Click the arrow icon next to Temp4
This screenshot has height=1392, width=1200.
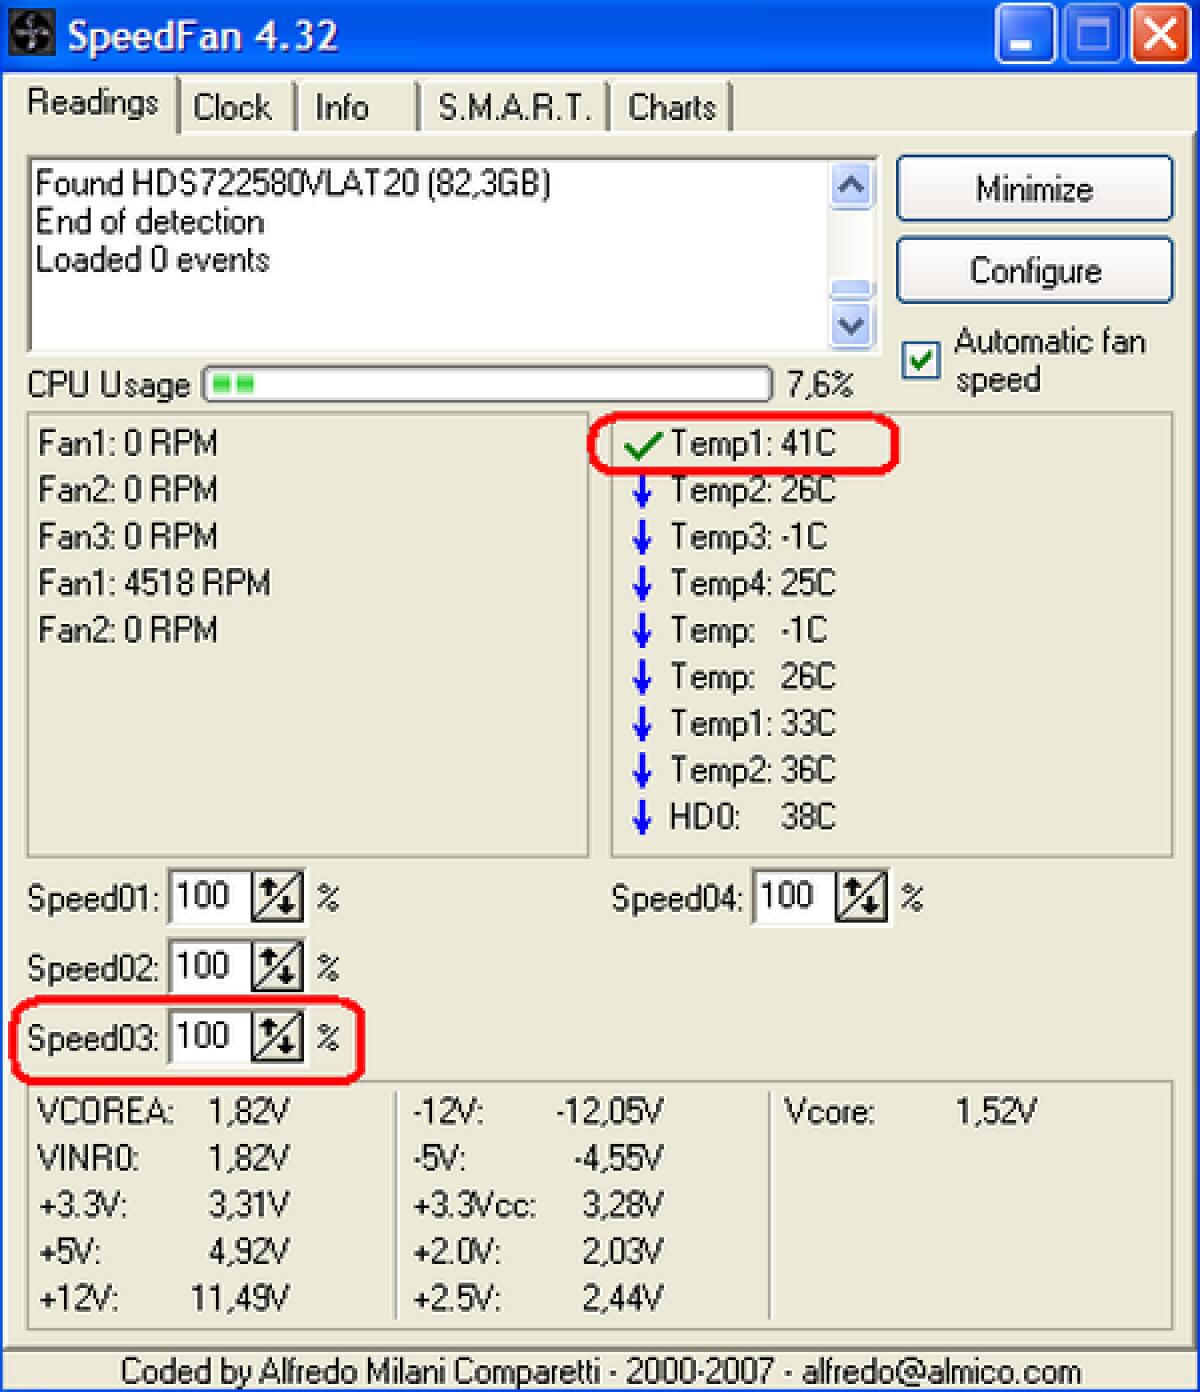(x=641, y=584)
